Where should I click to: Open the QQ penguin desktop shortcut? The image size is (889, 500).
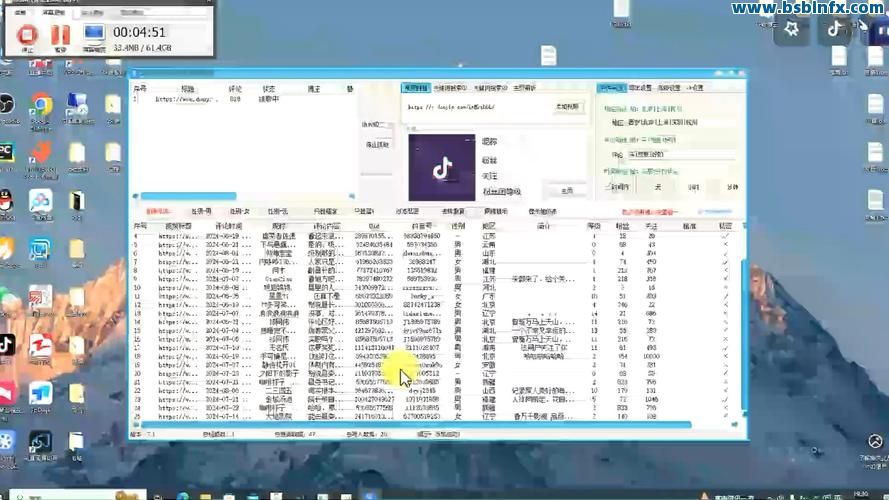pyautogui.click(x=6, y=200)
